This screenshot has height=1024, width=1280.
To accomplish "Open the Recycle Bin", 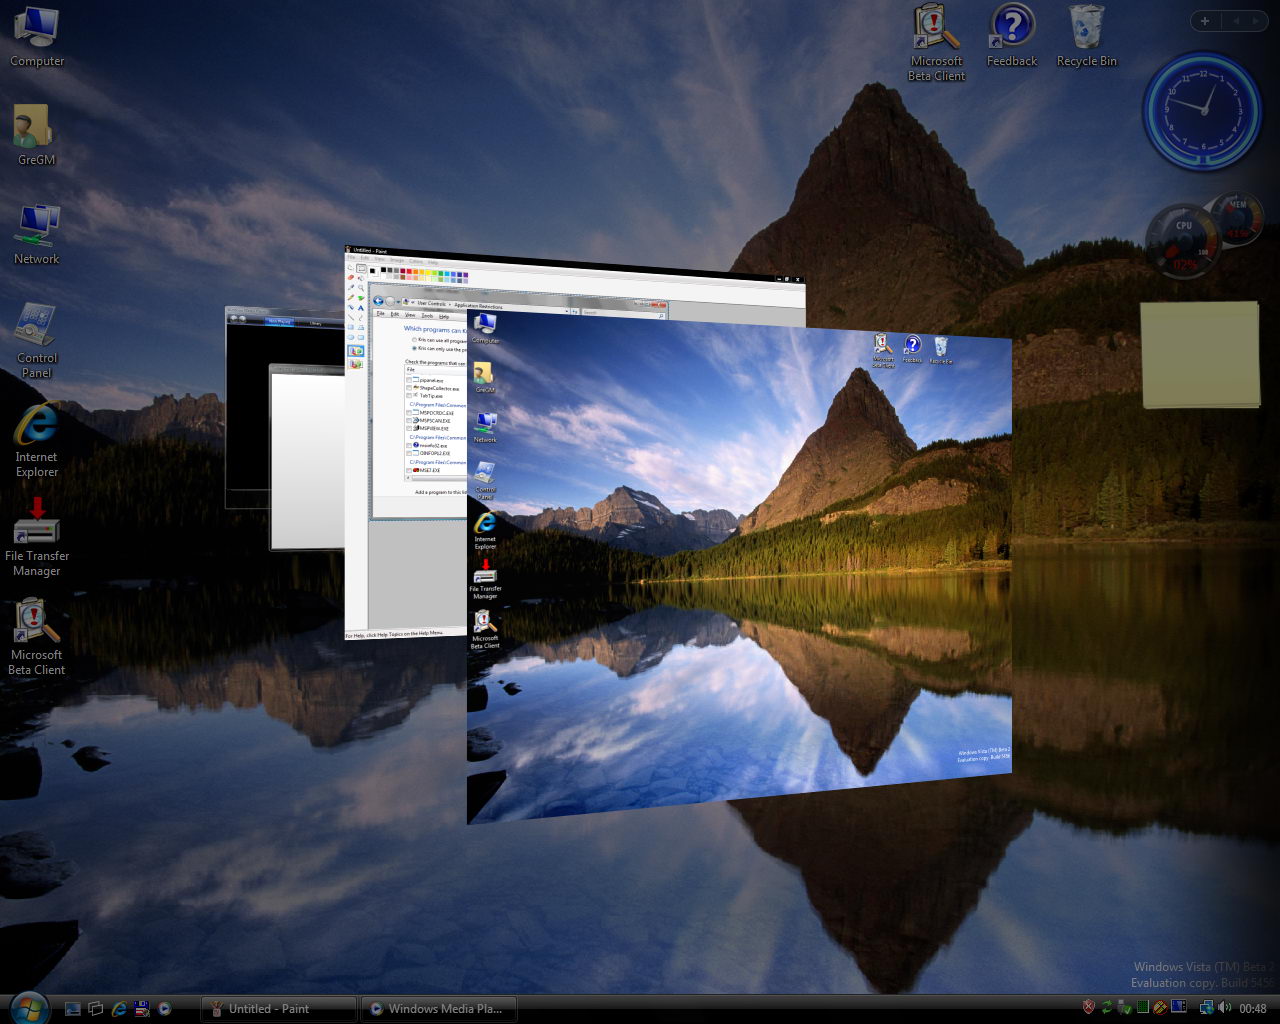I will [1087, 36].
